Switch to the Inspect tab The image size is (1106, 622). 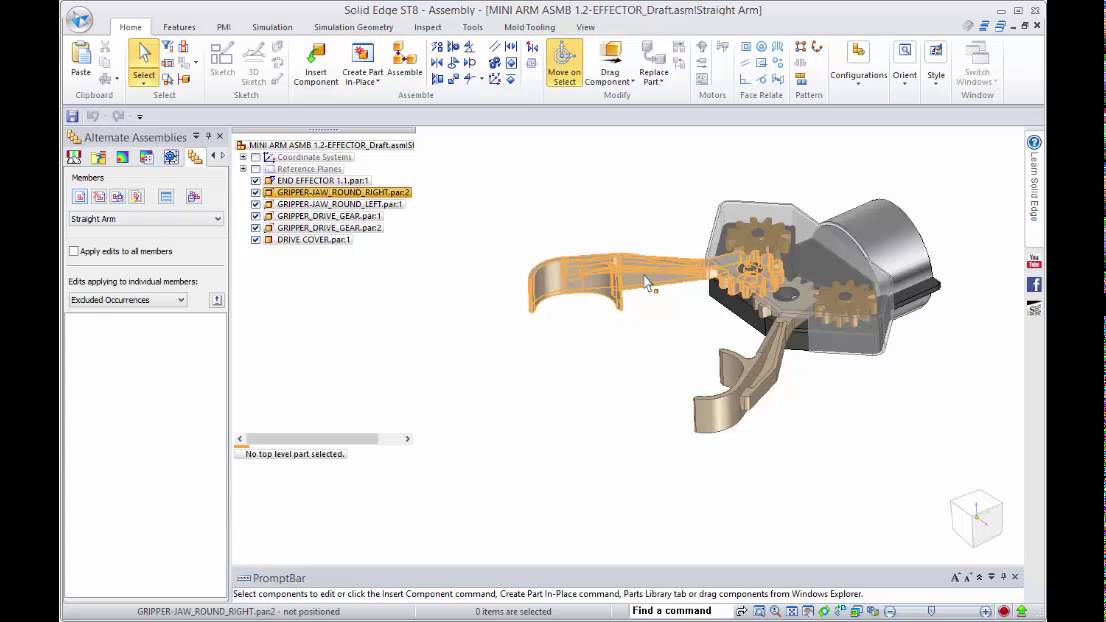point(427,27)
